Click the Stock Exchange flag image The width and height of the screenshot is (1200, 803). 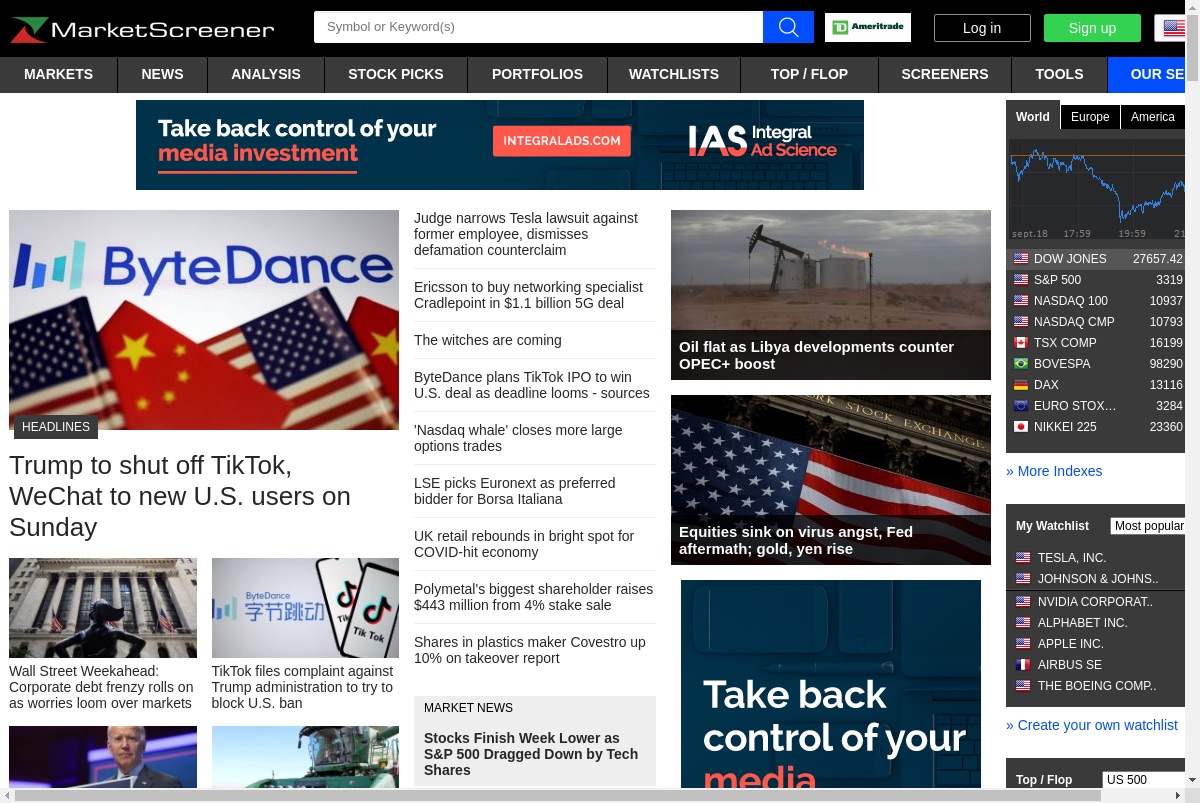pyautogui.click(x=831, y=480)
